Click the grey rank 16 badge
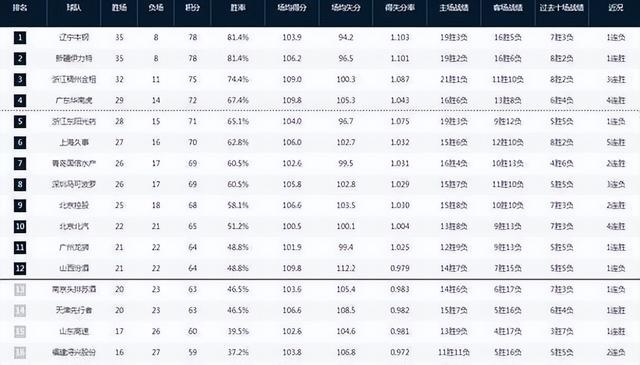 (x=20, y=353)
